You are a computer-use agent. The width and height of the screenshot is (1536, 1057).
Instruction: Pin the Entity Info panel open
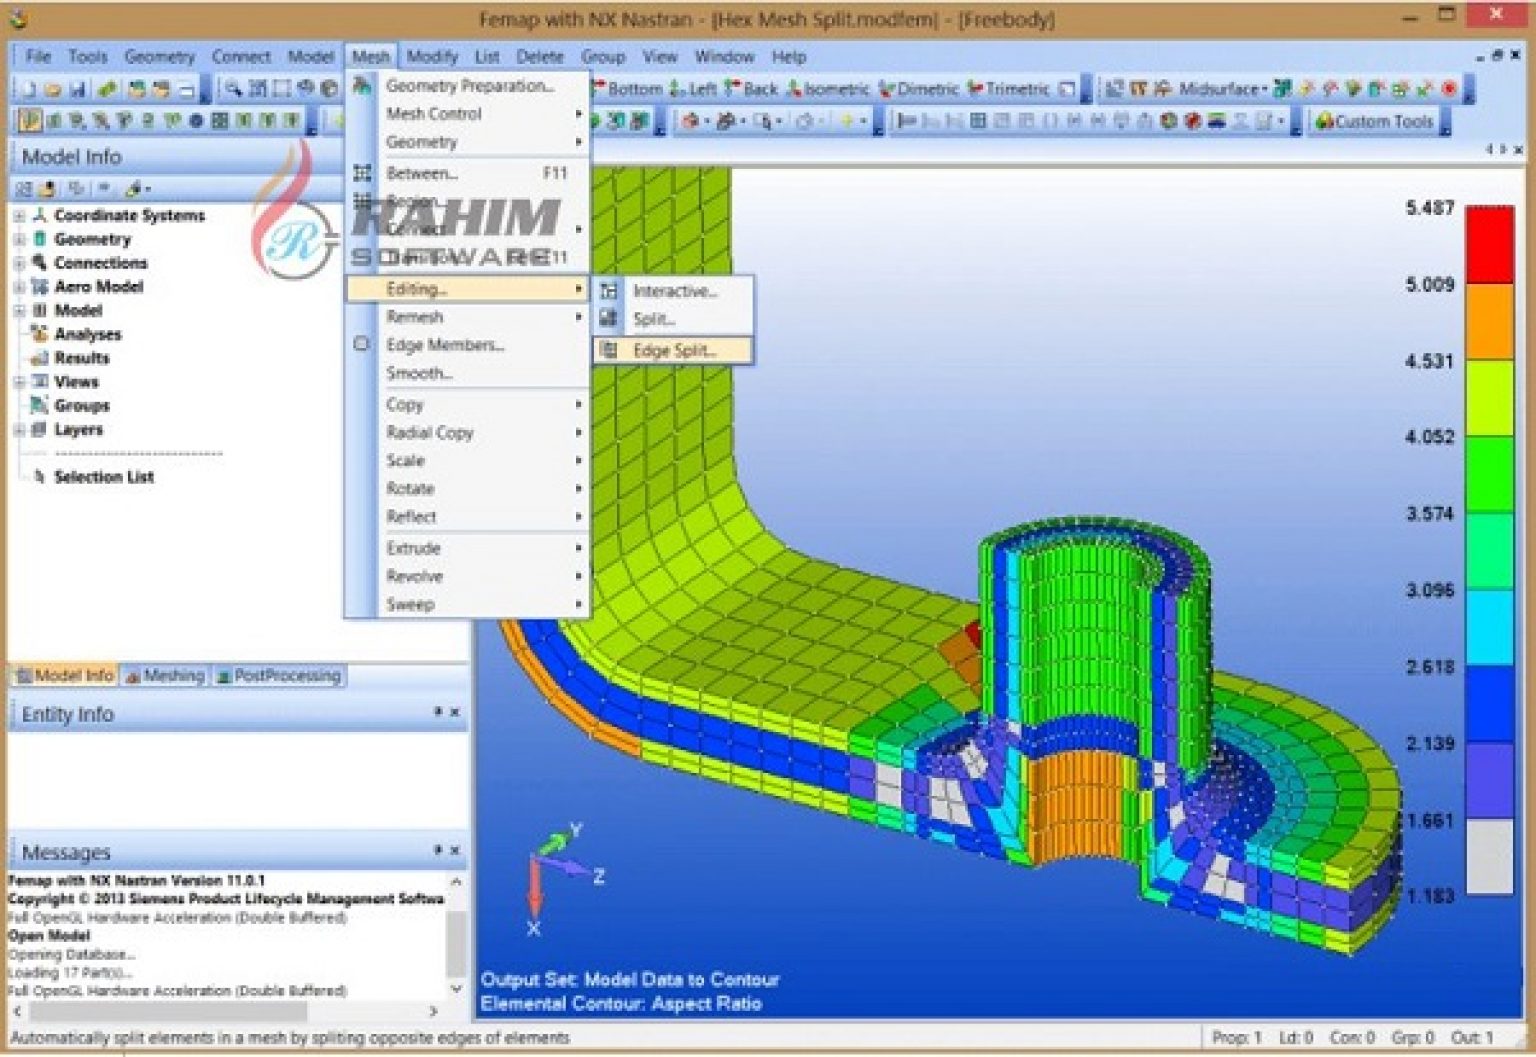tap(438, 713)
